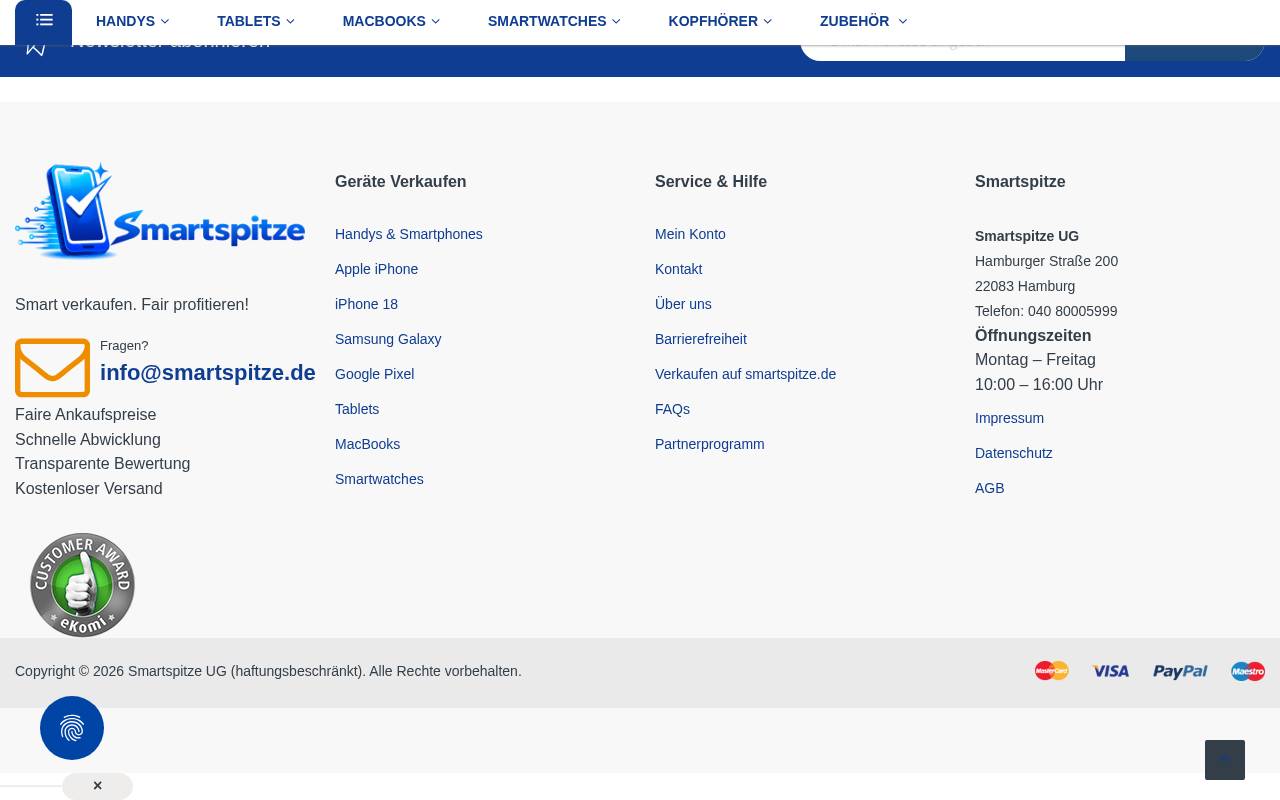Click the info@smartspitze.de email address
Screen dimensions: 1280x800
[207, 373]
